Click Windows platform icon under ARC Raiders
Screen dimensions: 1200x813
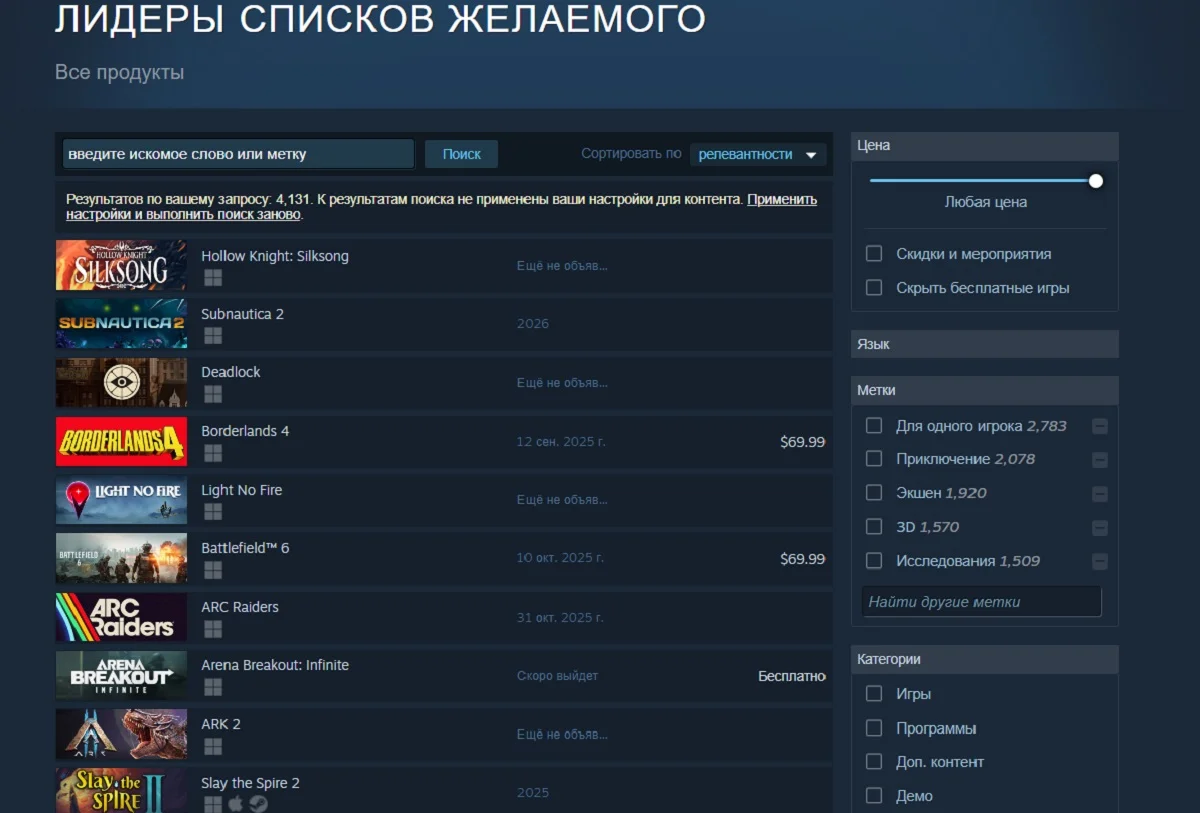212,629
